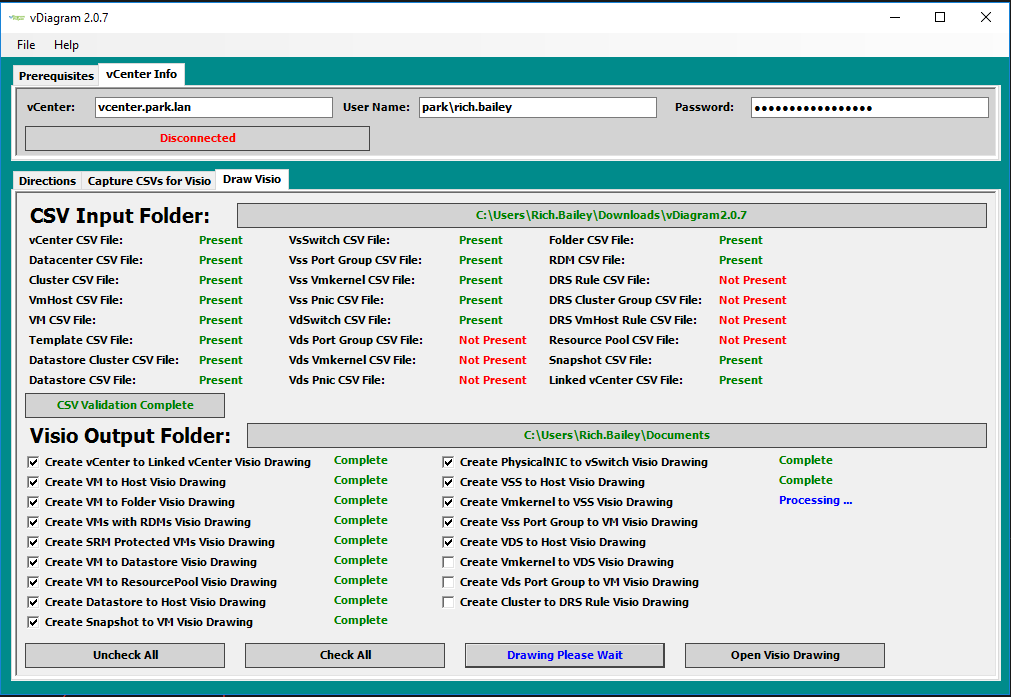Click the User Name input field
The width and height of the screenshot is (1011, 697).
[537, 107]
